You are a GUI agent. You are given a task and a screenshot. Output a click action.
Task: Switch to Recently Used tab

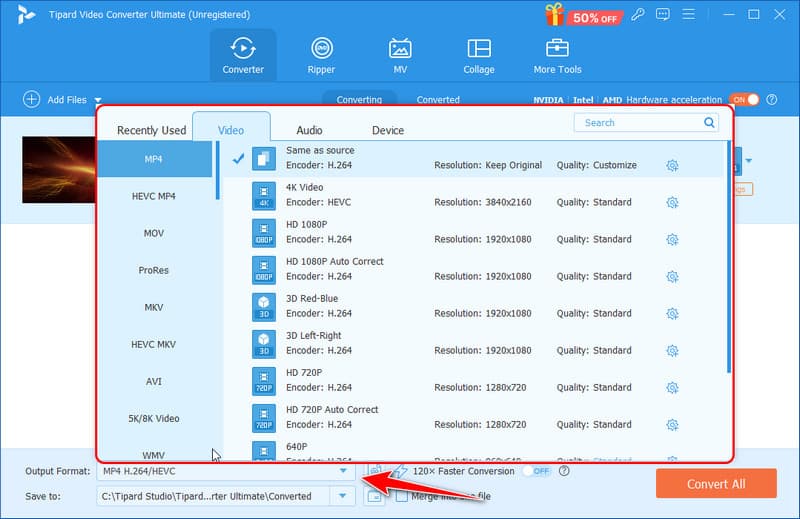(x=152, y=130)
